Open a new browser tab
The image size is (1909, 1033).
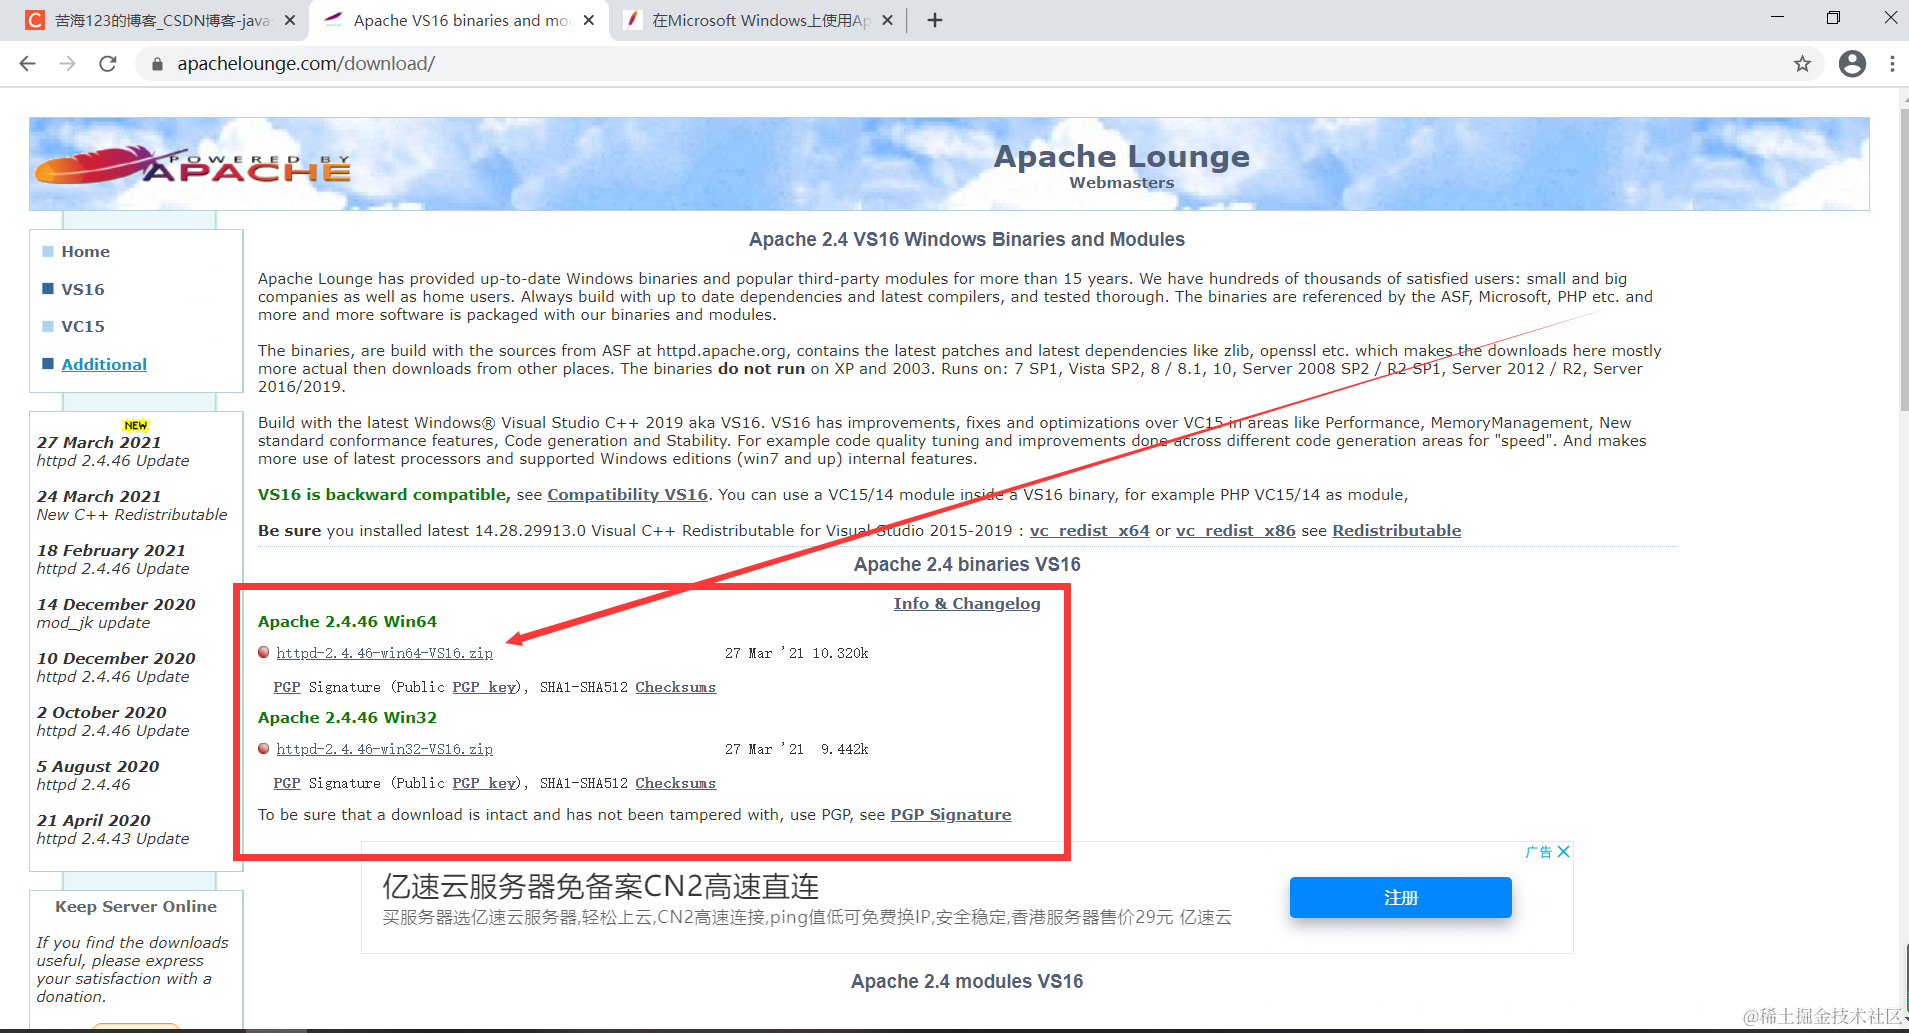pos(934,20)
